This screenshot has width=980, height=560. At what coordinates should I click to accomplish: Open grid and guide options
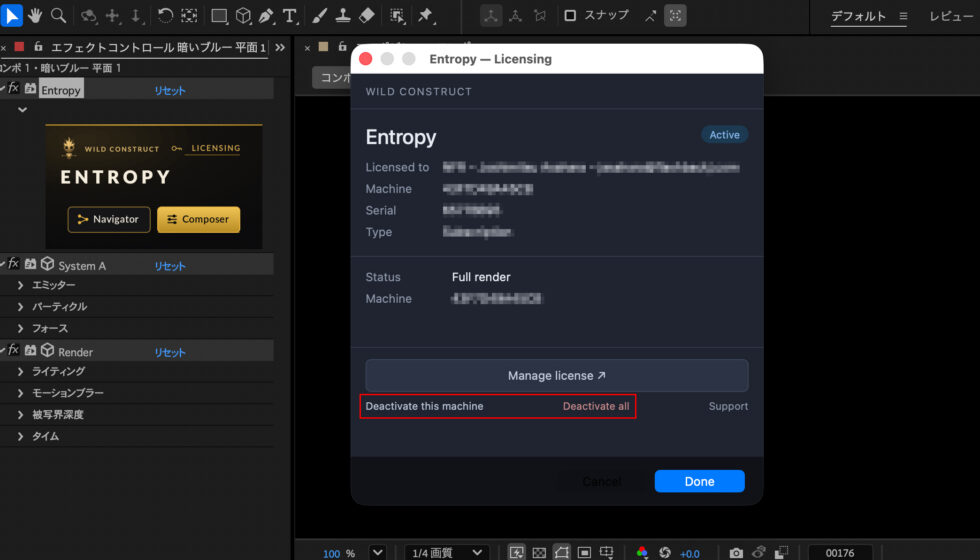[x=607, y=552]
